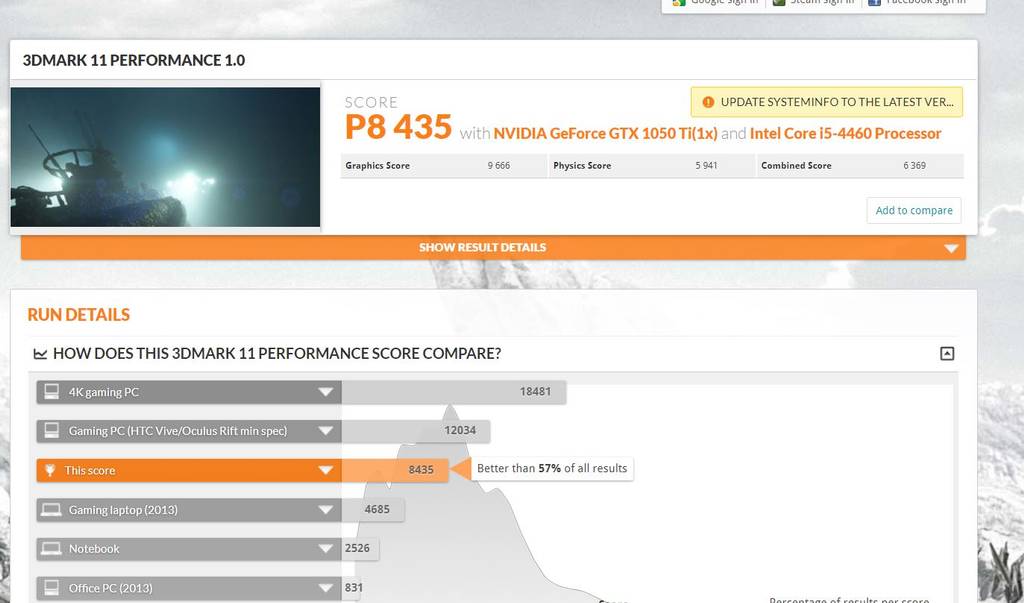Expand the Office PC (2013) dropdown arrow

coord(325,588)
